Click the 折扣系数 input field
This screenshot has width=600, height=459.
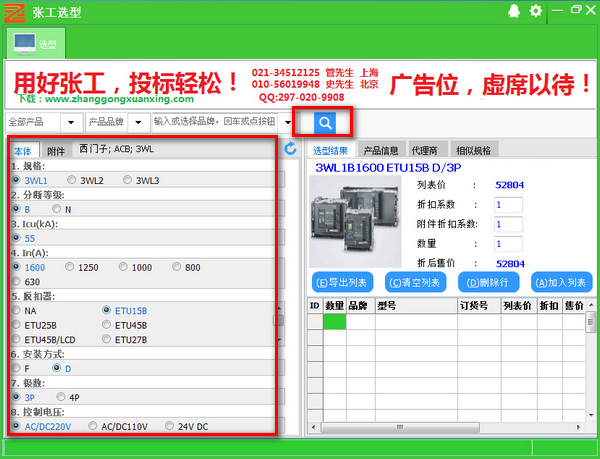click(x=509, y=205)
